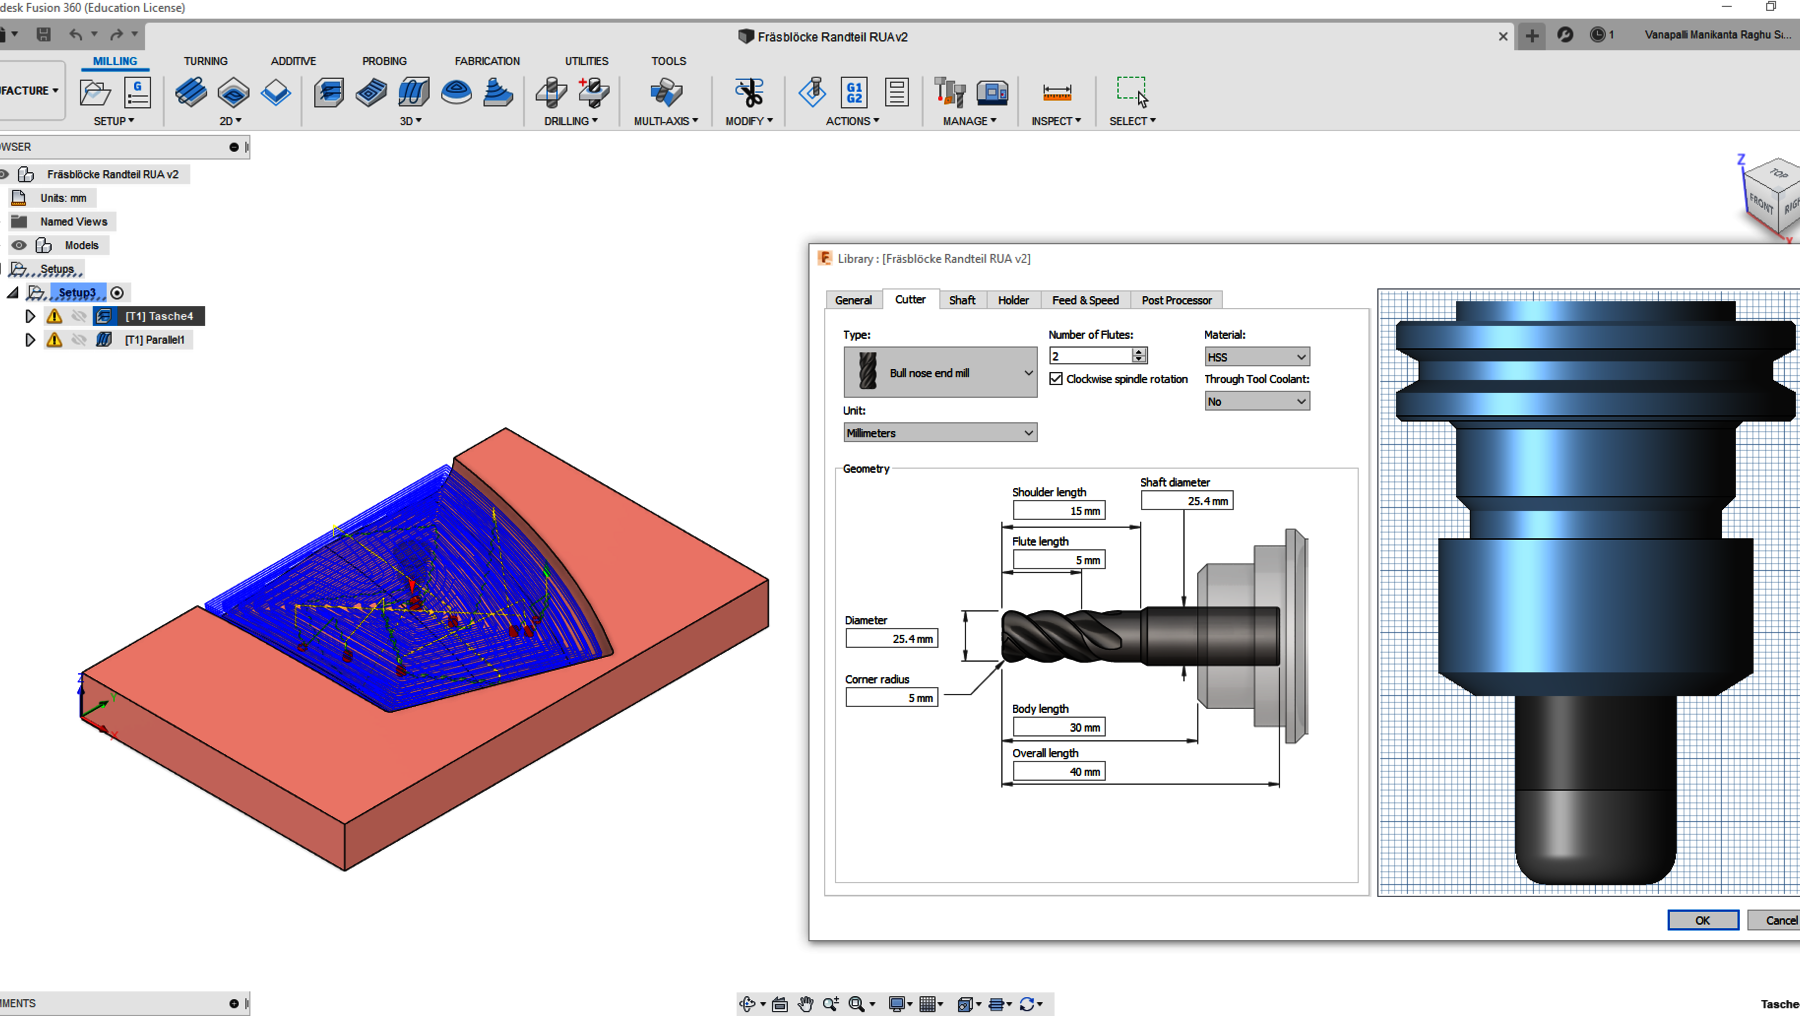Expand the [T1] Parallel1 operation node
This screenshot has height=1016, width=1800.
tap(30, 340)
